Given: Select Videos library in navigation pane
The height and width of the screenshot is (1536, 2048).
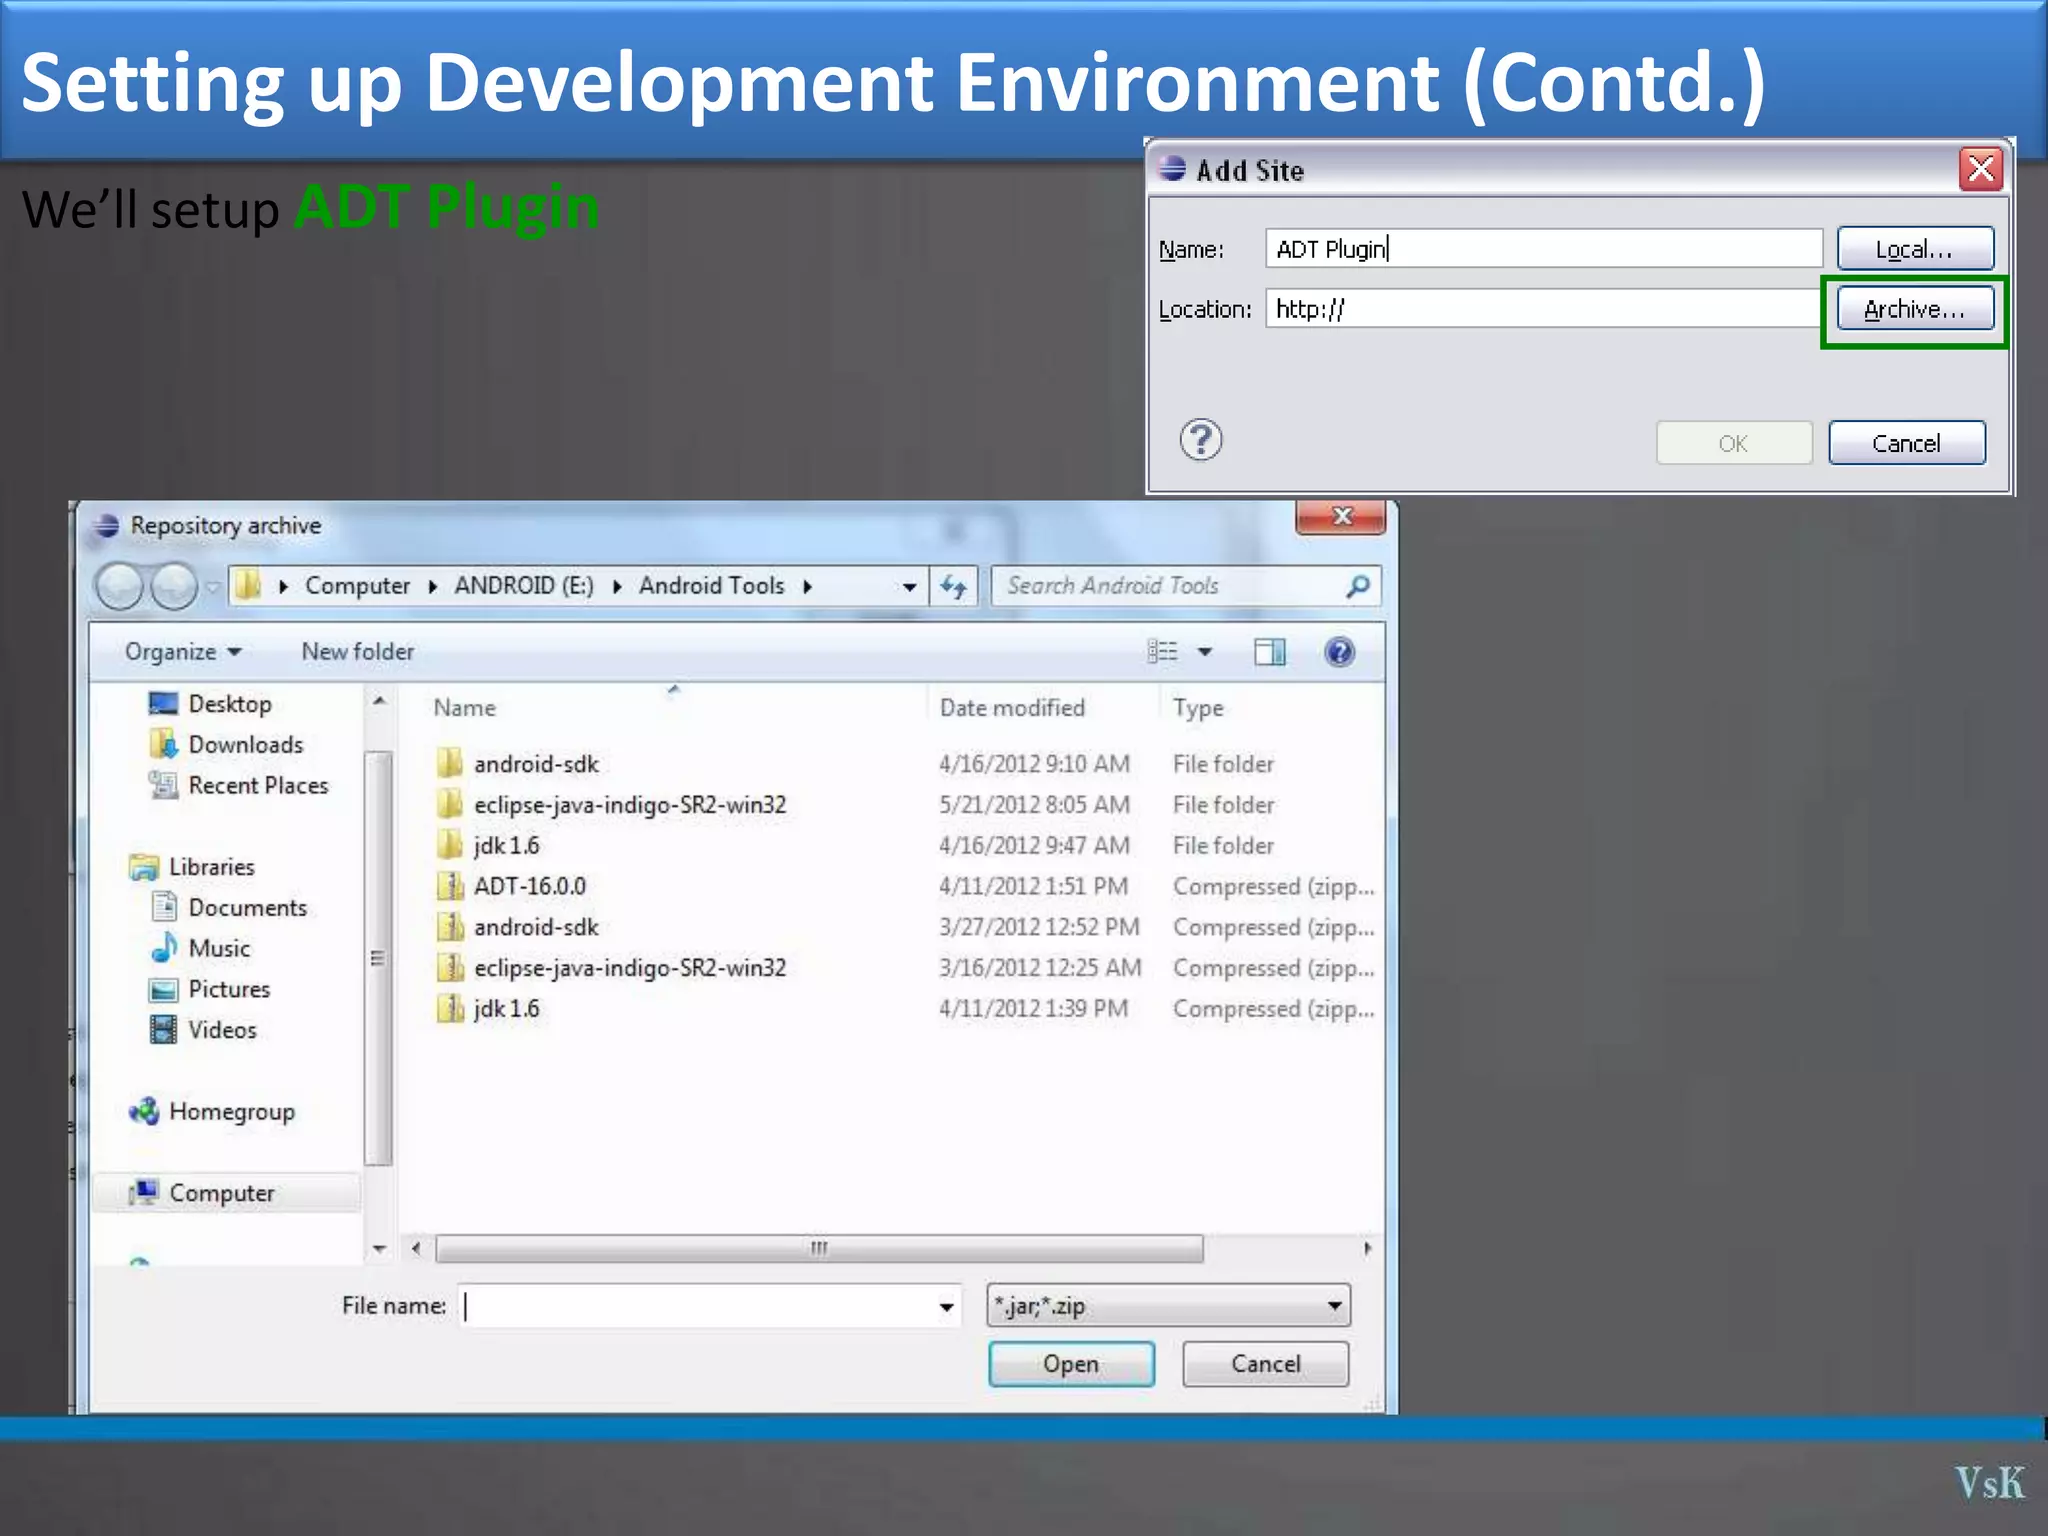Looking at the screenshot, I should (x=221, y=1030).
